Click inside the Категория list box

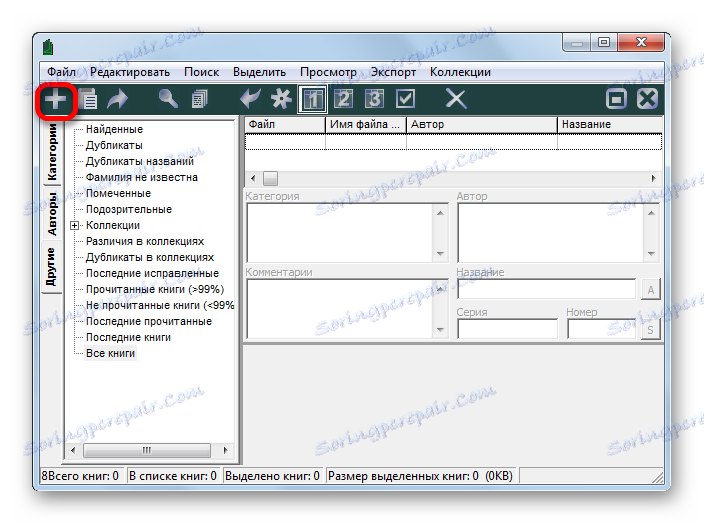[x=340, y=233]
